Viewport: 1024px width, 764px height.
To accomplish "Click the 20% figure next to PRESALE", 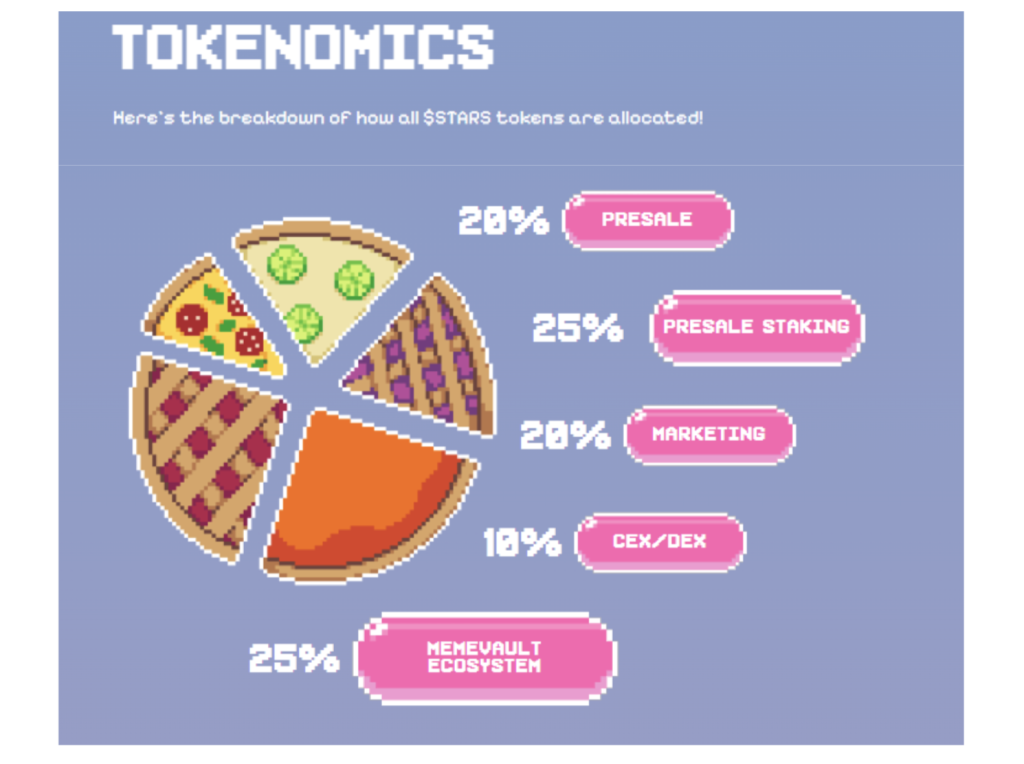I will click(504, 221).
